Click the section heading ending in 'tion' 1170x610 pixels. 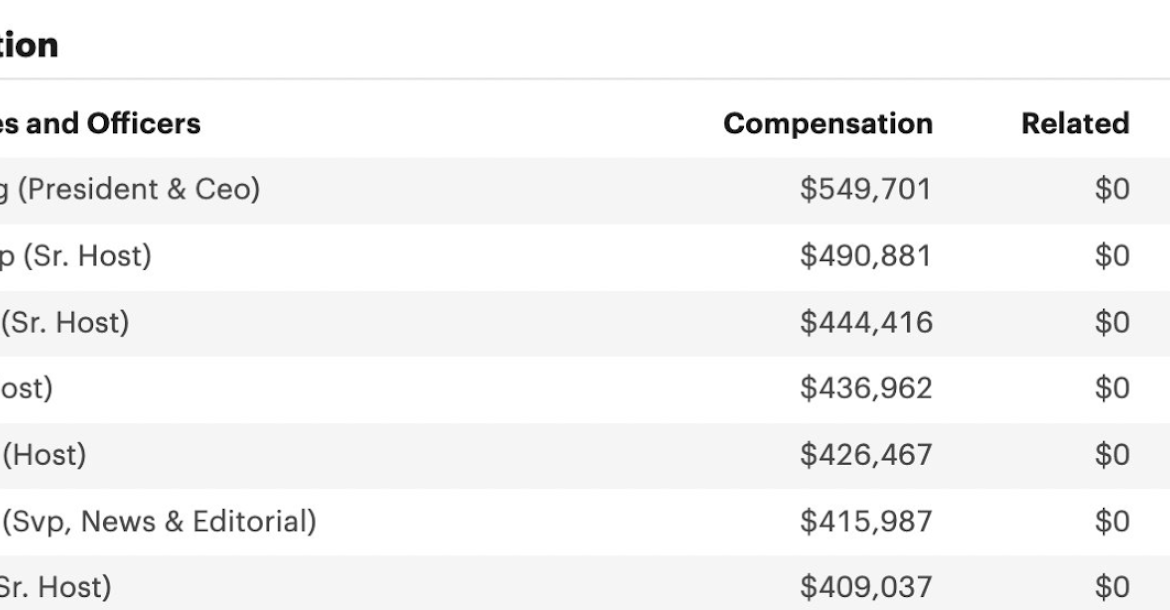(x=29, y=45)
